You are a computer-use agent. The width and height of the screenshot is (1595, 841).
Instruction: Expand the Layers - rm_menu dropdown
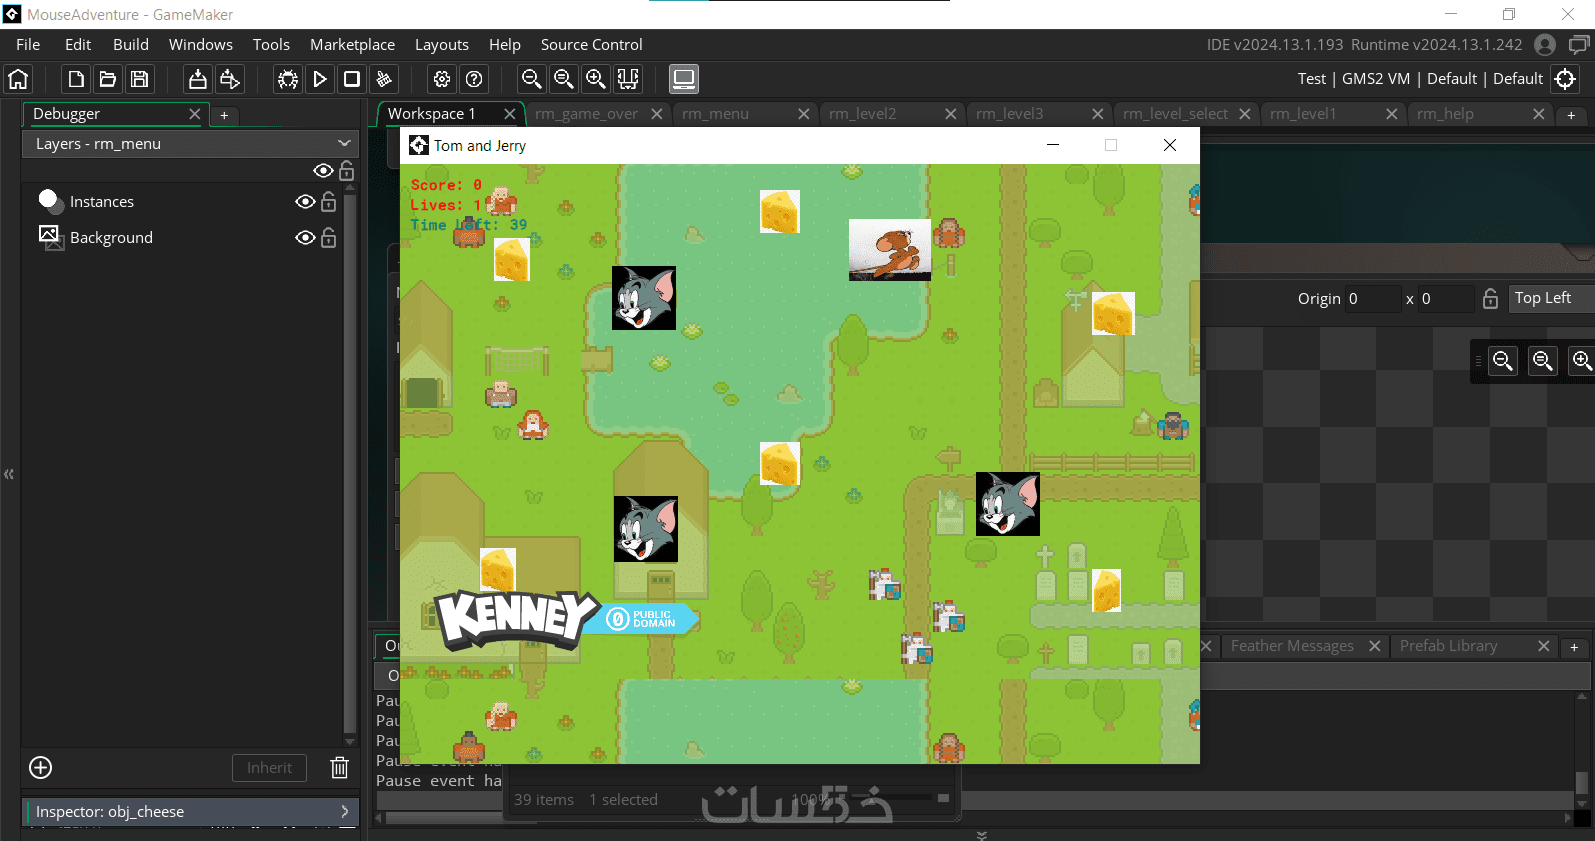point(190,144)
